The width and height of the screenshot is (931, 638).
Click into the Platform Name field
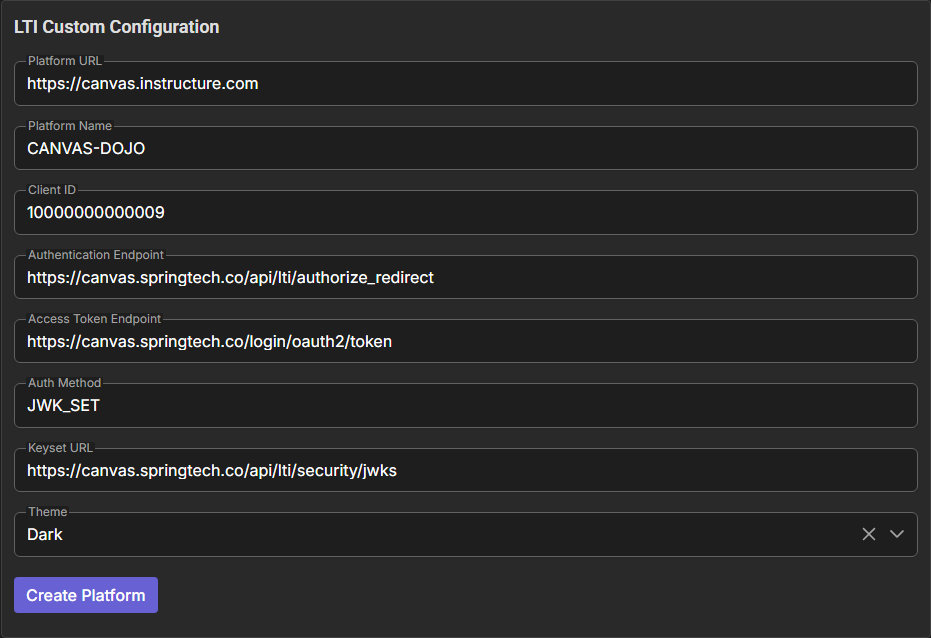pos(465,148)
